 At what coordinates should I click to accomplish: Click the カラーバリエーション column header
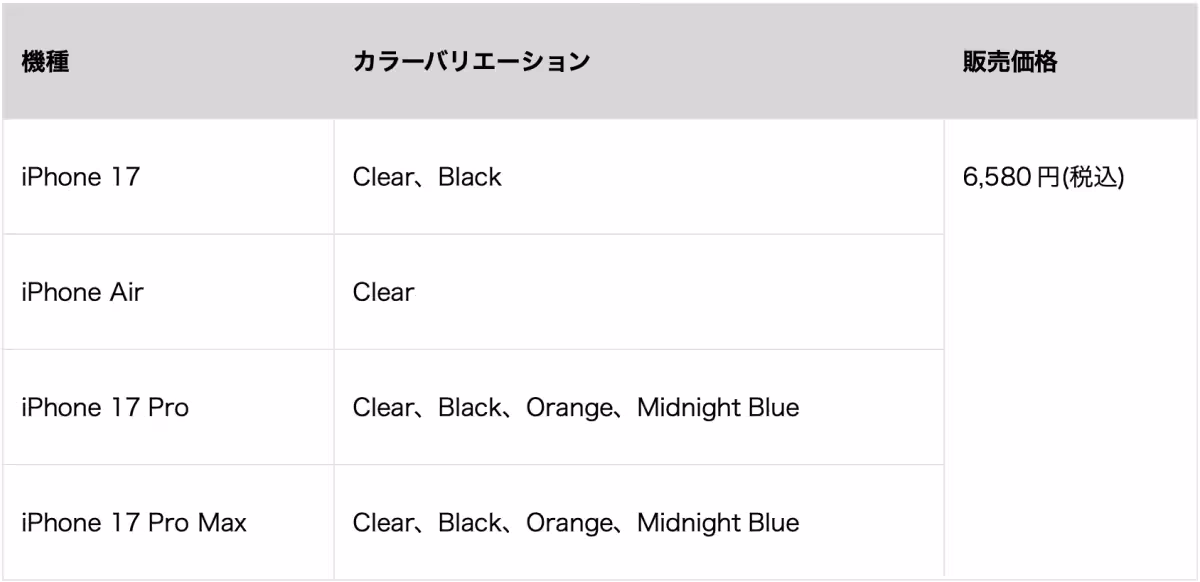point(471,61)
